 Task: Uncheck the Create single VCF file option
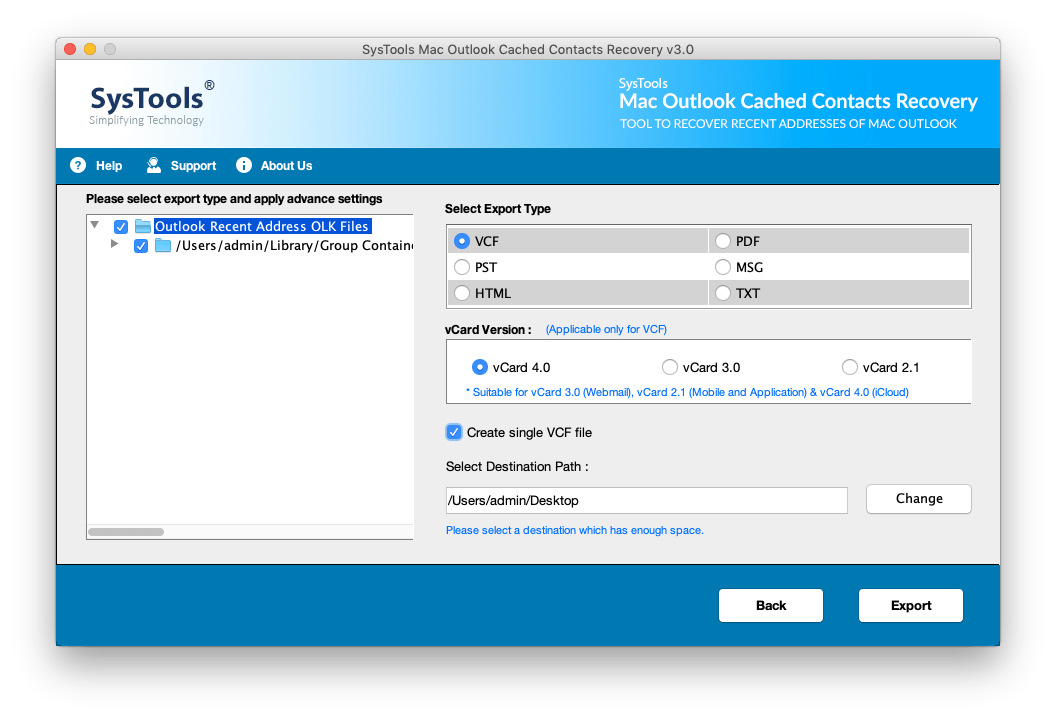[x=453, y=431]
